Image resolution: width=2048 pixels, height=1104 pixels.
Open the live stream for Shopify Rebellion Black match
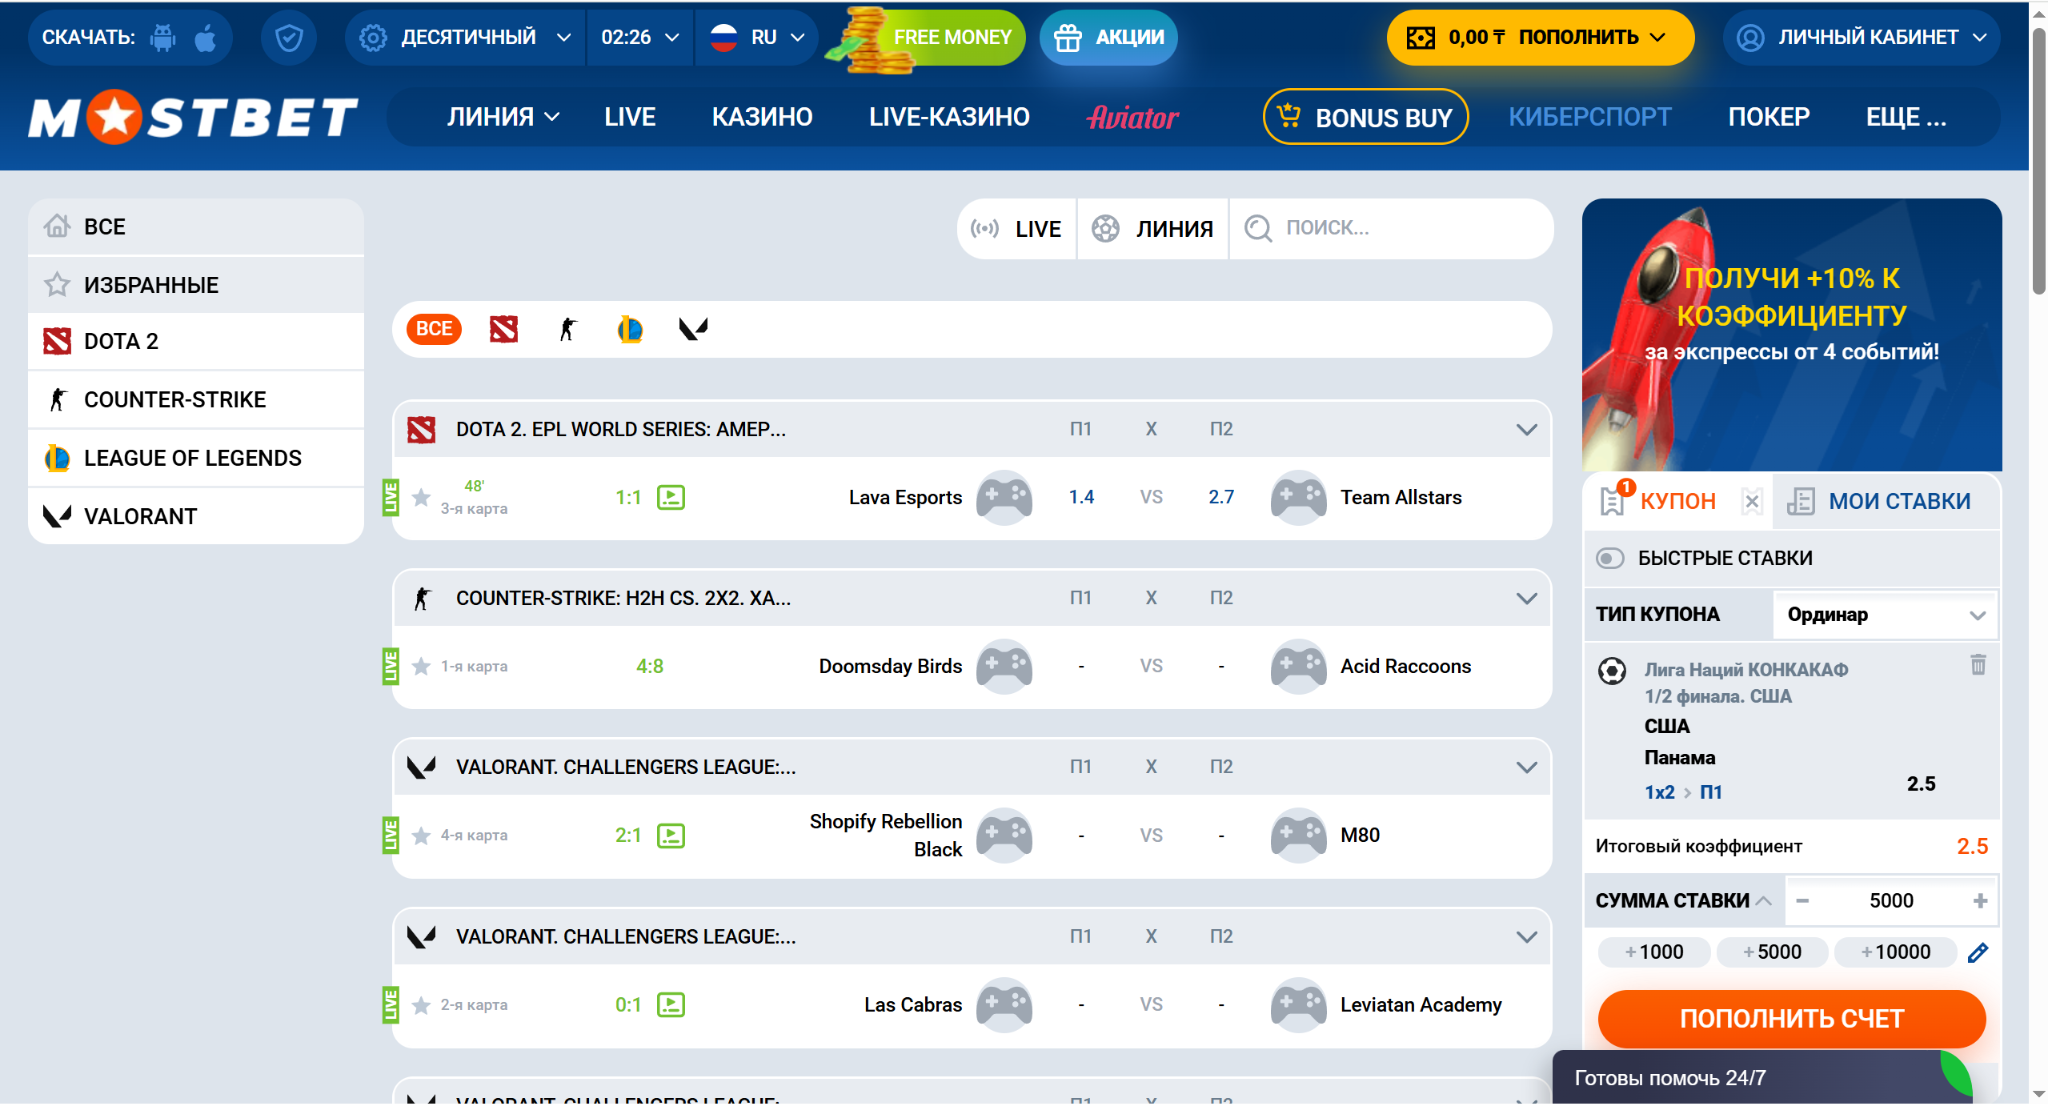point(671,835)
